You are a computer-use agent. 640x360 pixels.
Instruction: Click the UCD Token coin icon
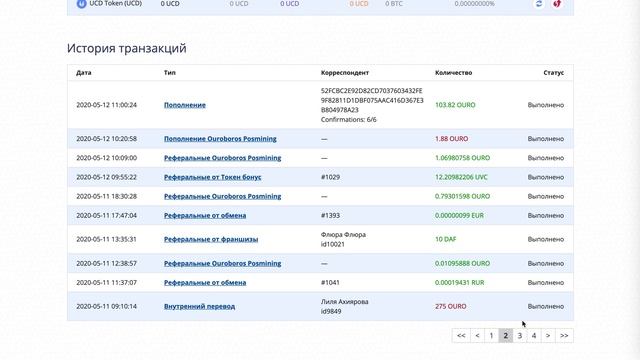pos(82,4)
